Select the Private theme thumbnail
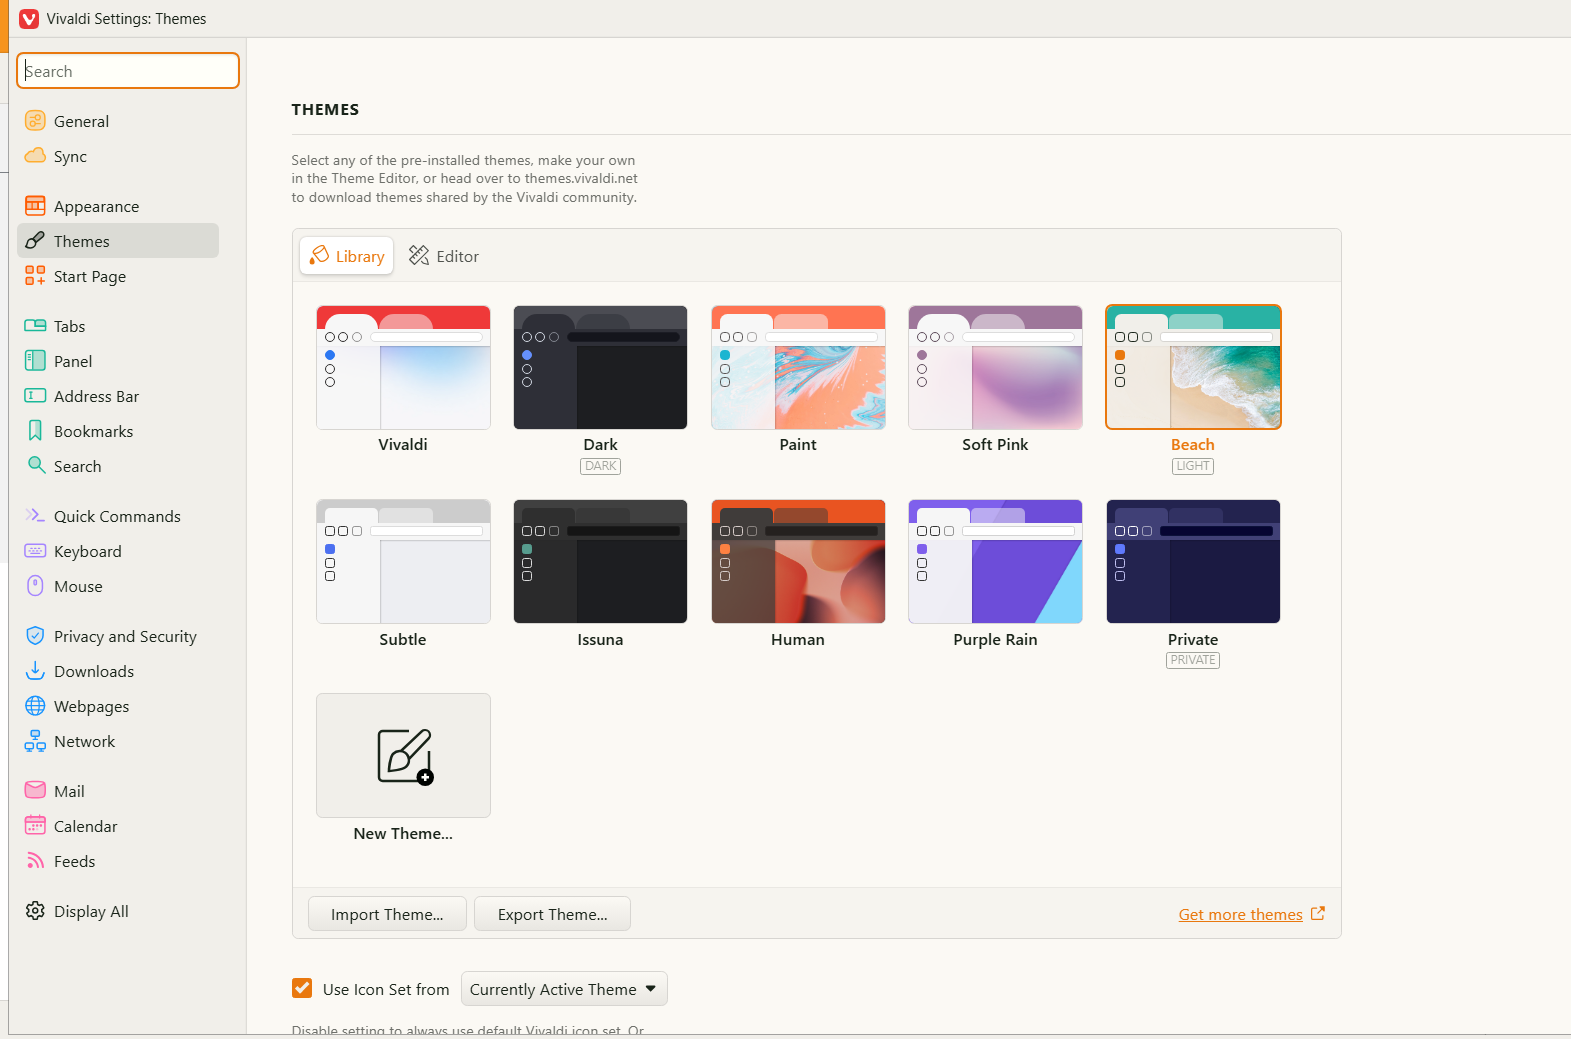The image size is (1571, 1039). (x=1193, y=561)
